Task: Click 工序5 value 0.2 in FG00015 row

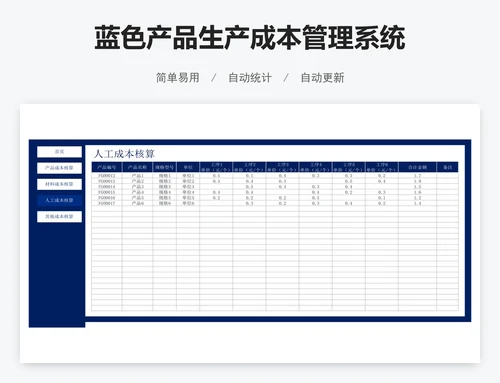Action: pyautogui.click(x=349, y=192)
